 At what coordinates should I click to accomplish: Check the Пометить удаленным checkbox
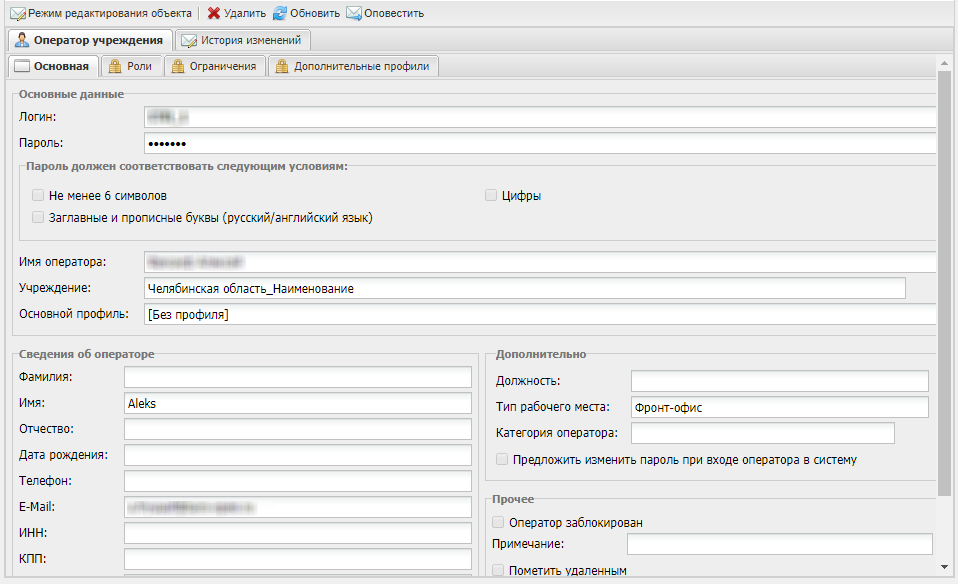pyautogui.click(x=499, y=570)
